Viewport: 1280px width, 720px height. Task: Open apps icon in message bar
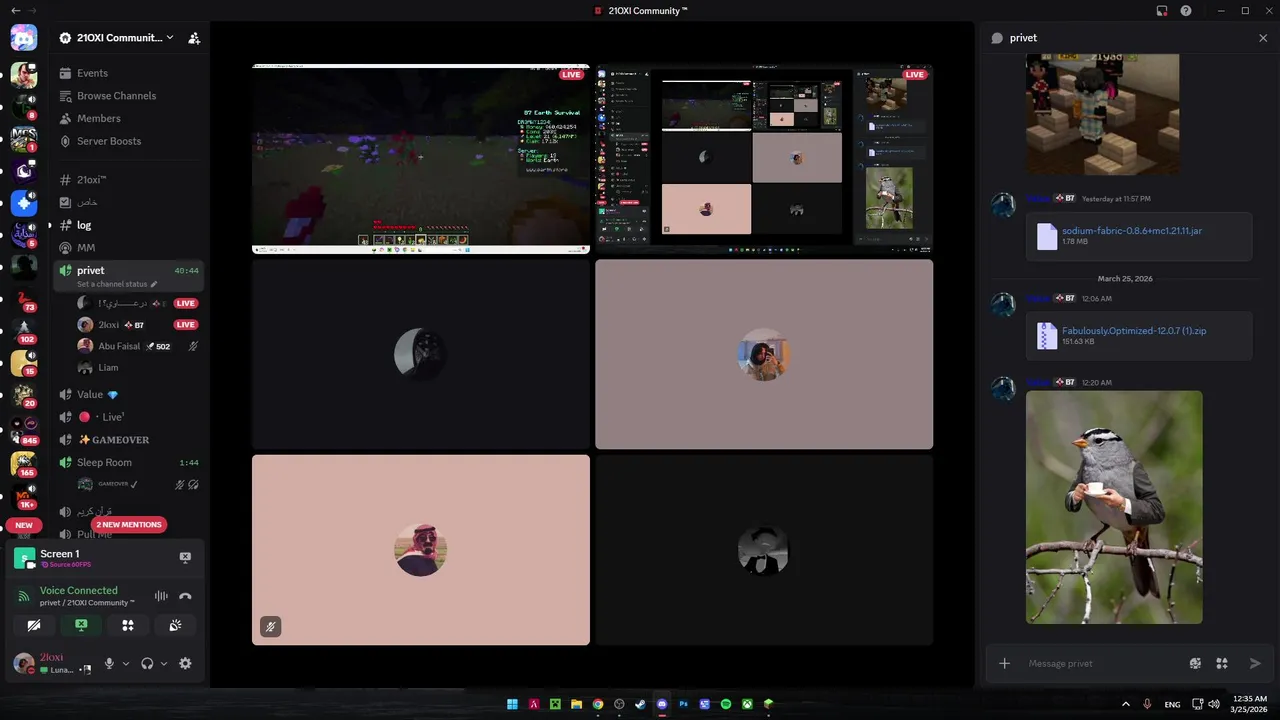point(1222,663)
